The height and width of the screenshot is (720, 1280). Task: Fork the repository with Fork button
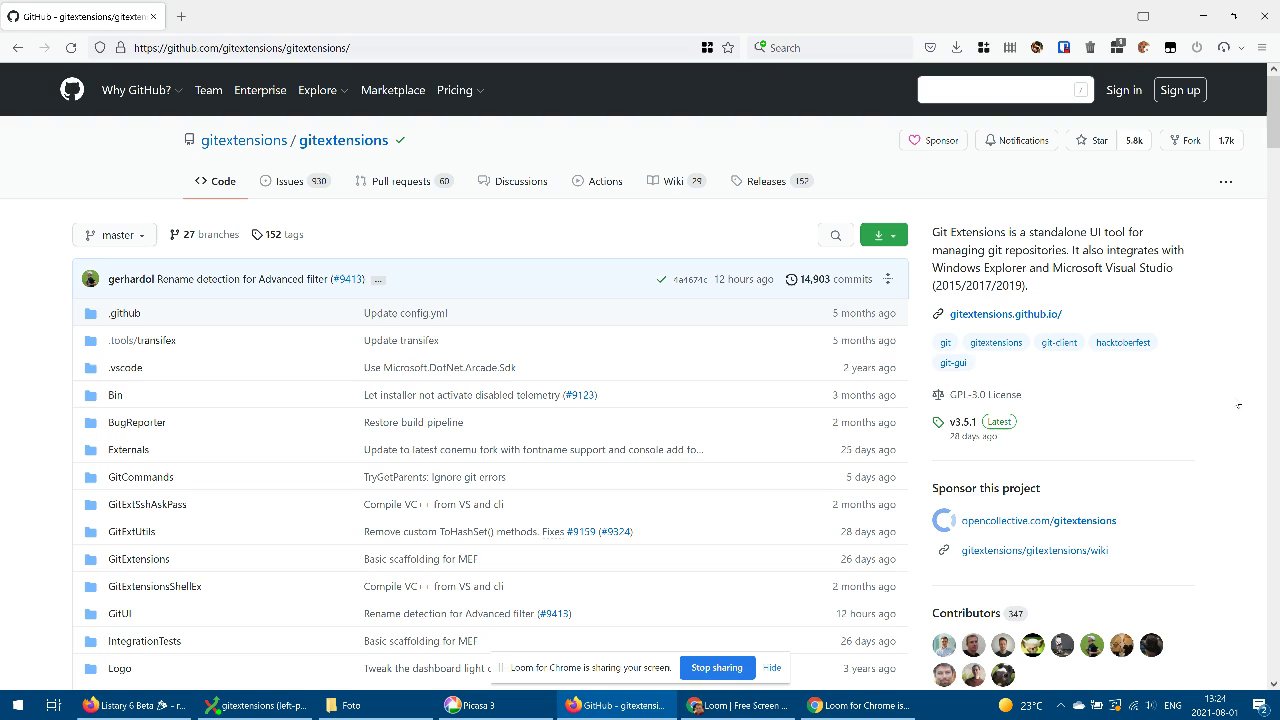point(1184,141)
